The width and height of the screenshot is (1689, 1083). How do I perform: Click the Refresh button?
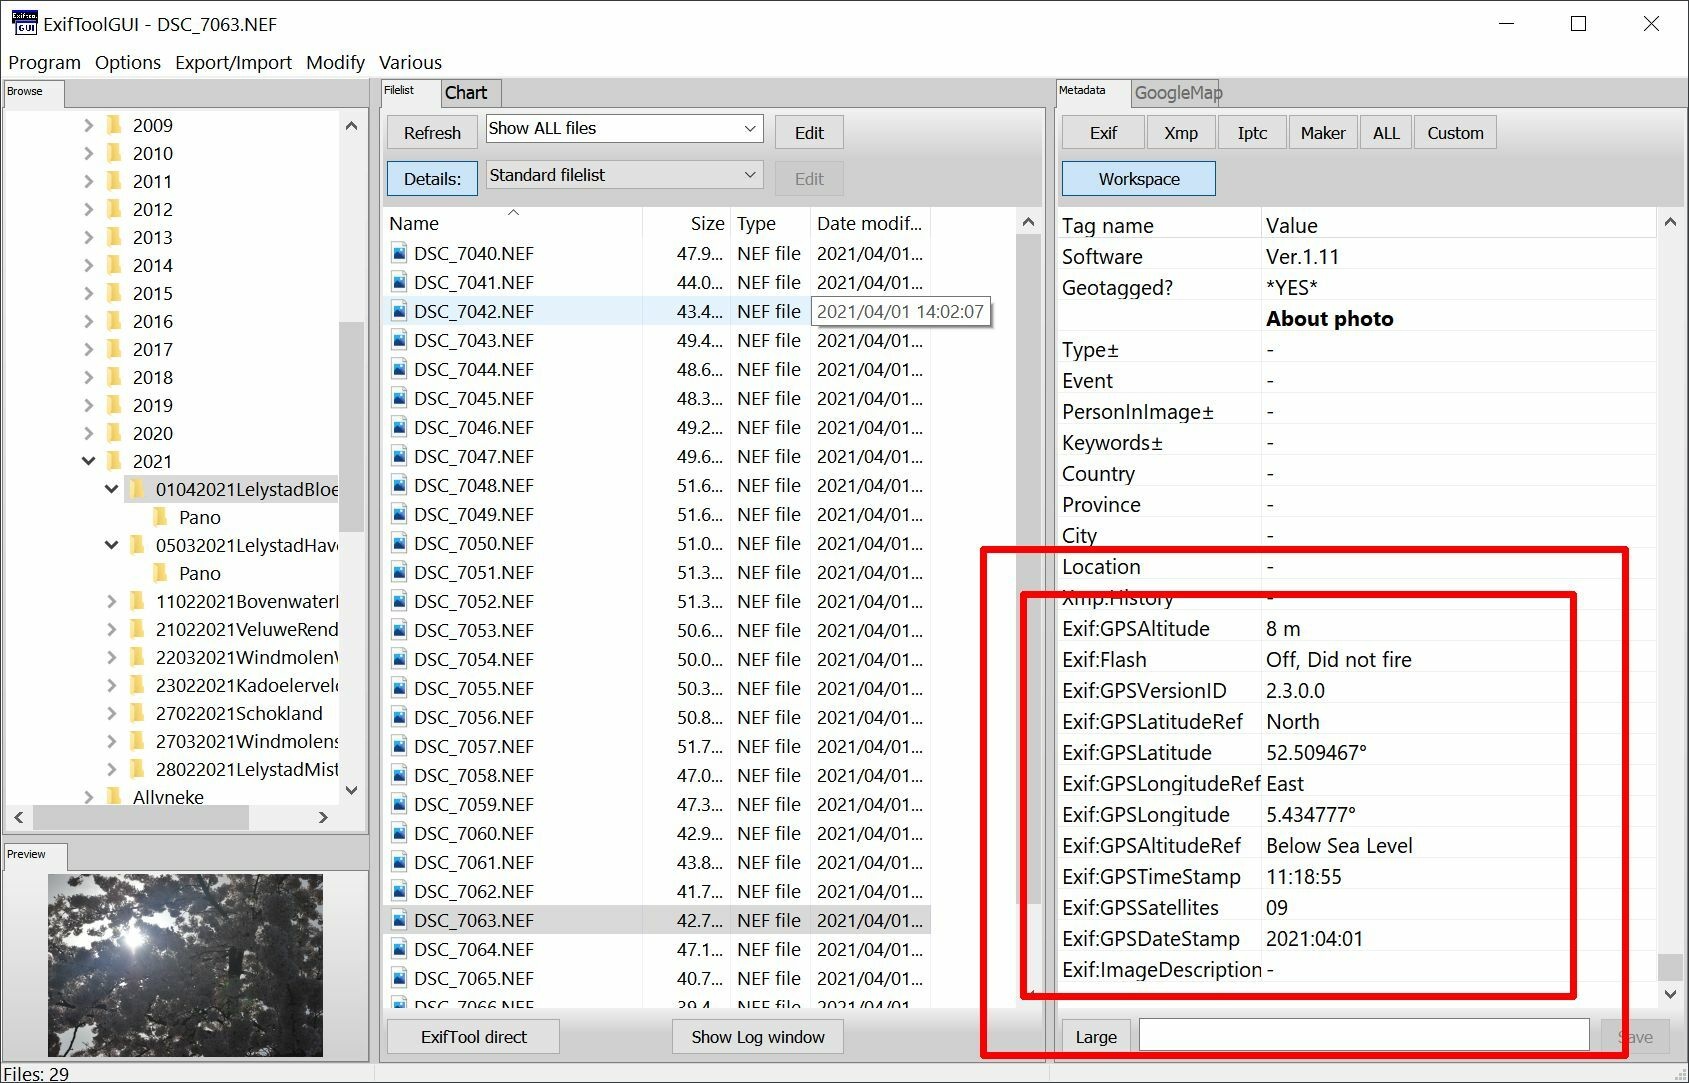(431, 131)
